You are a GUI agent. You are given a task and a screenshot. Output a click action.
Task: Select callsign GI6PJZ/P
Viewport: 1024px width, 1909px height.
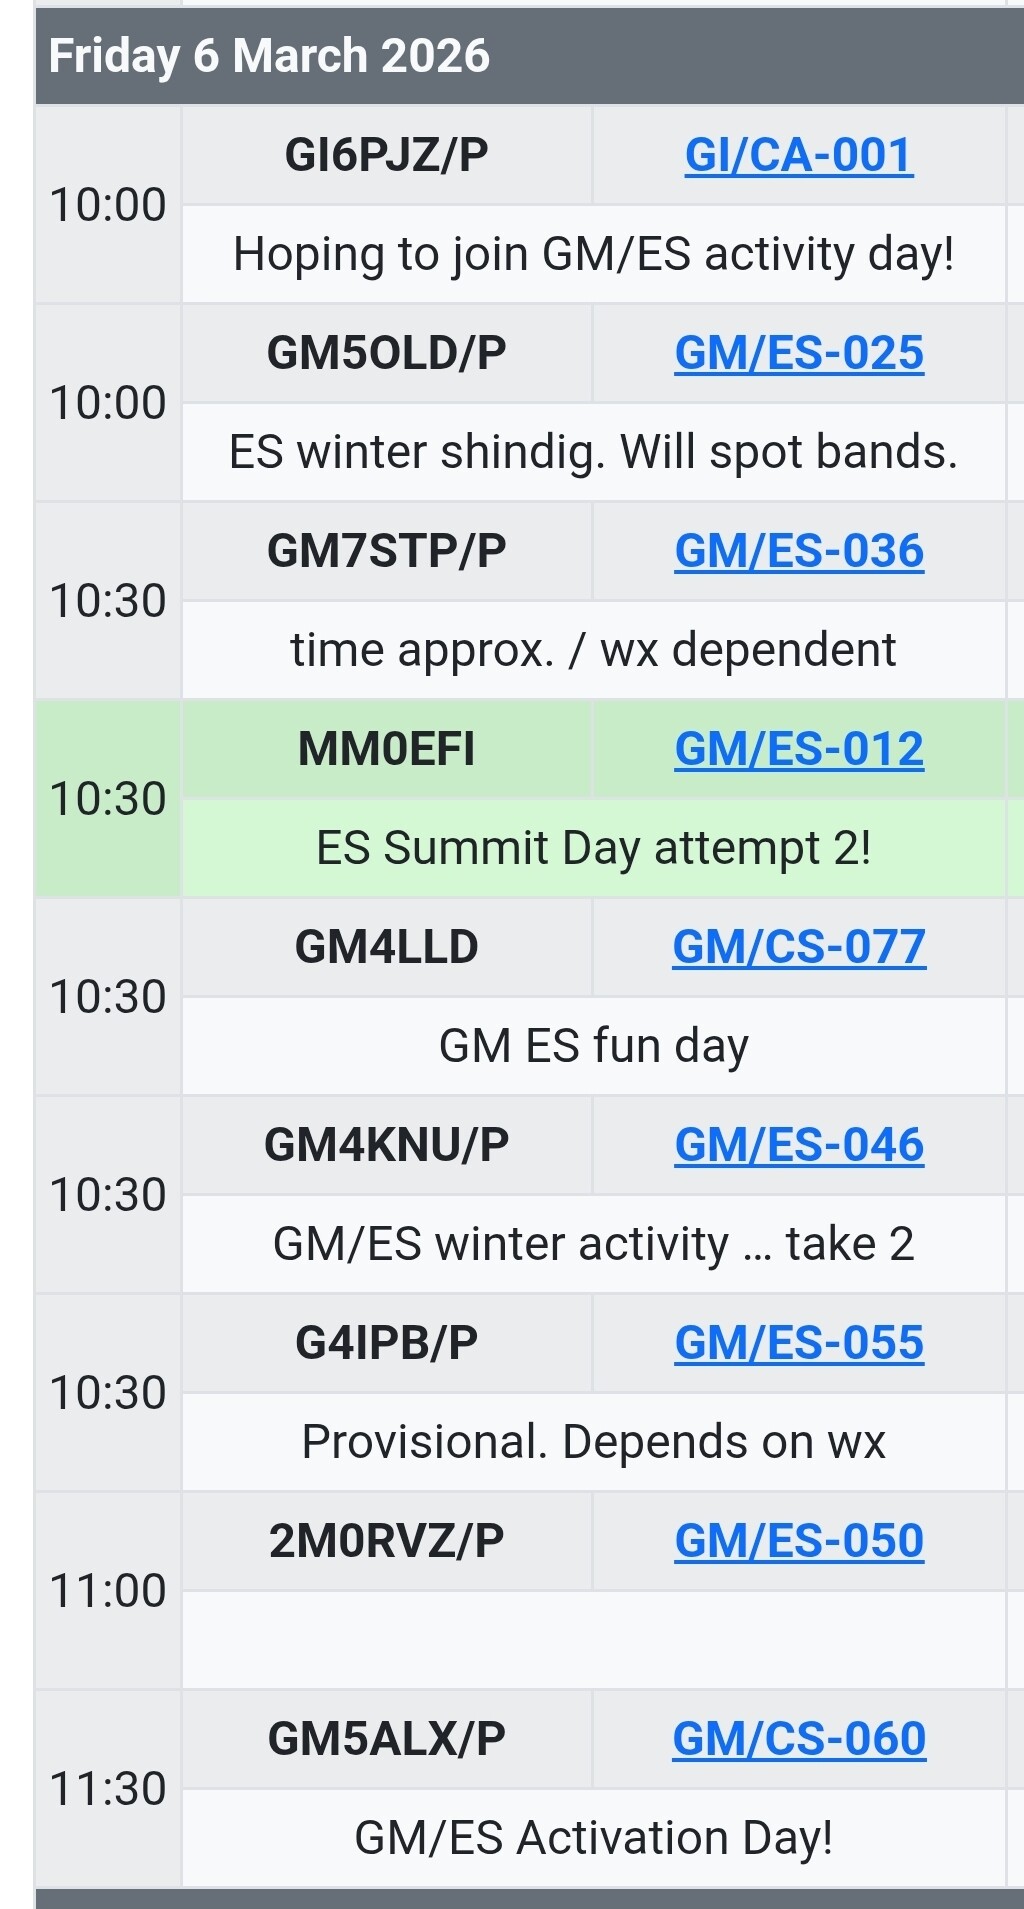pos(386,155)
